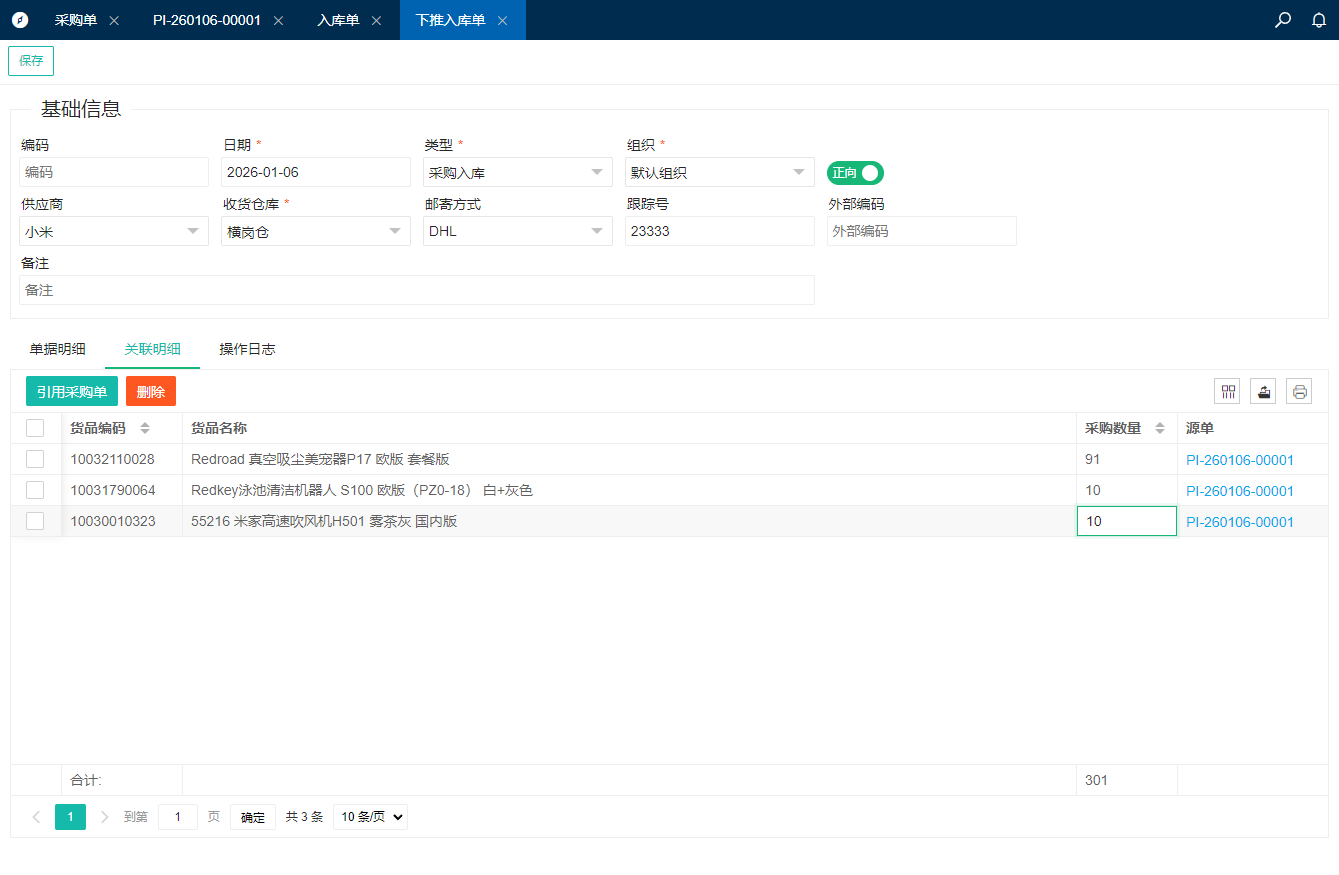Check the box for item 10032110028
This screenshot has width=1339, height=875.
pos(35,459)
